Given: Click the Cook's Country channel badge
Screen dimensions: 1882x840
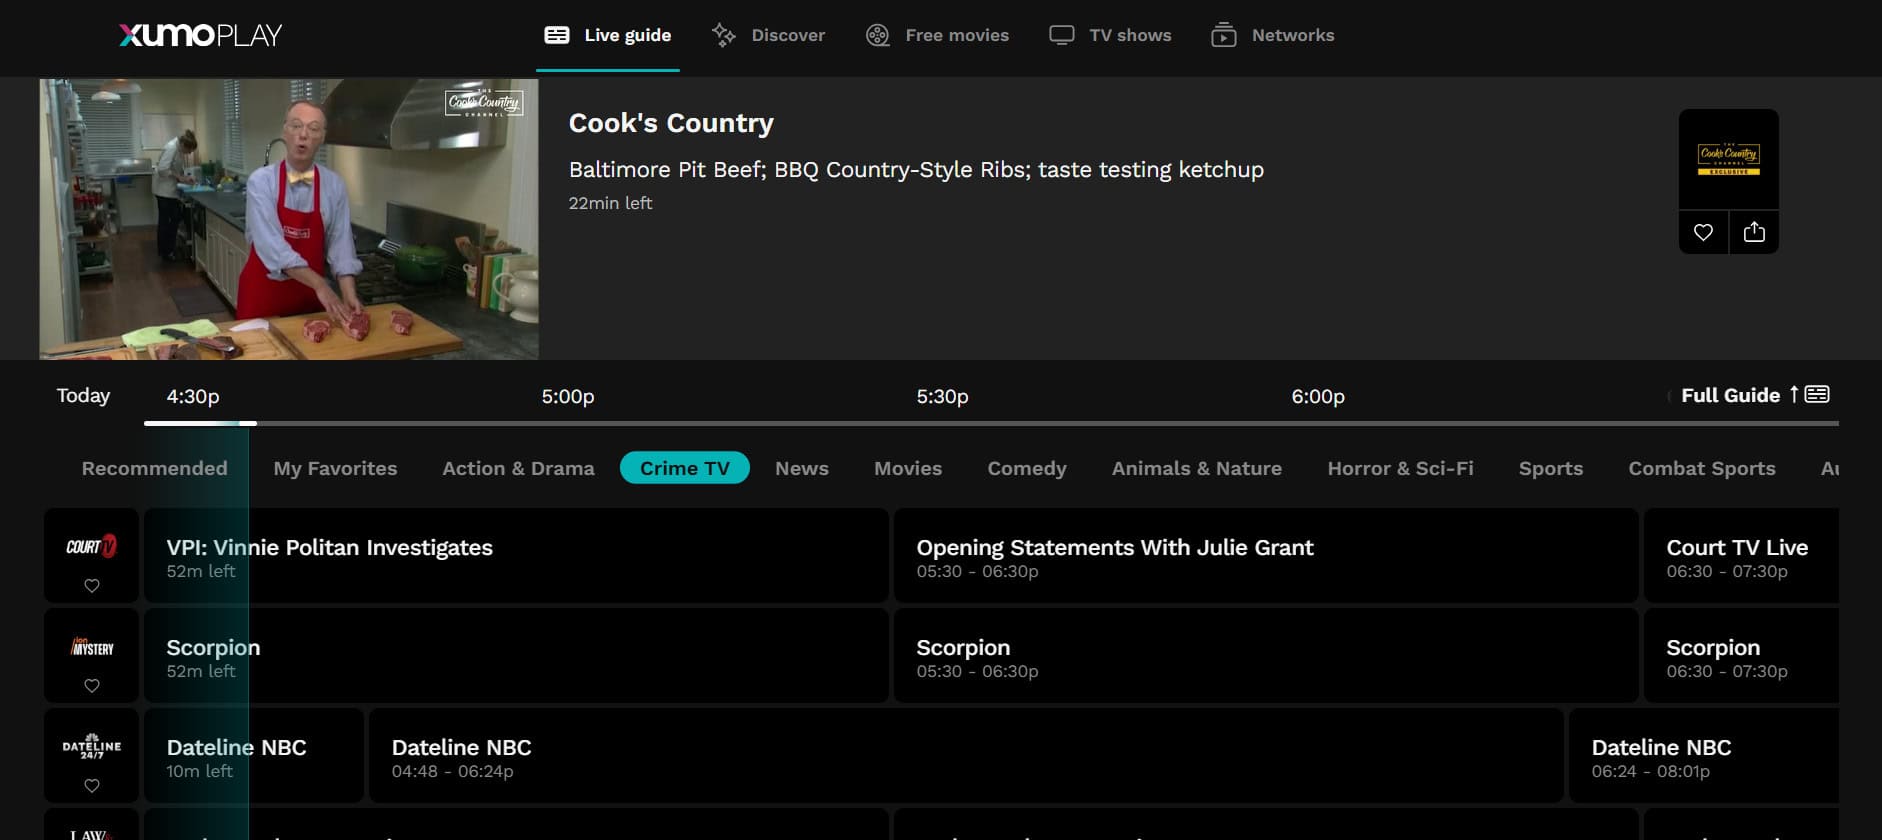Looking at the screenshot, I should (1728, 158).
